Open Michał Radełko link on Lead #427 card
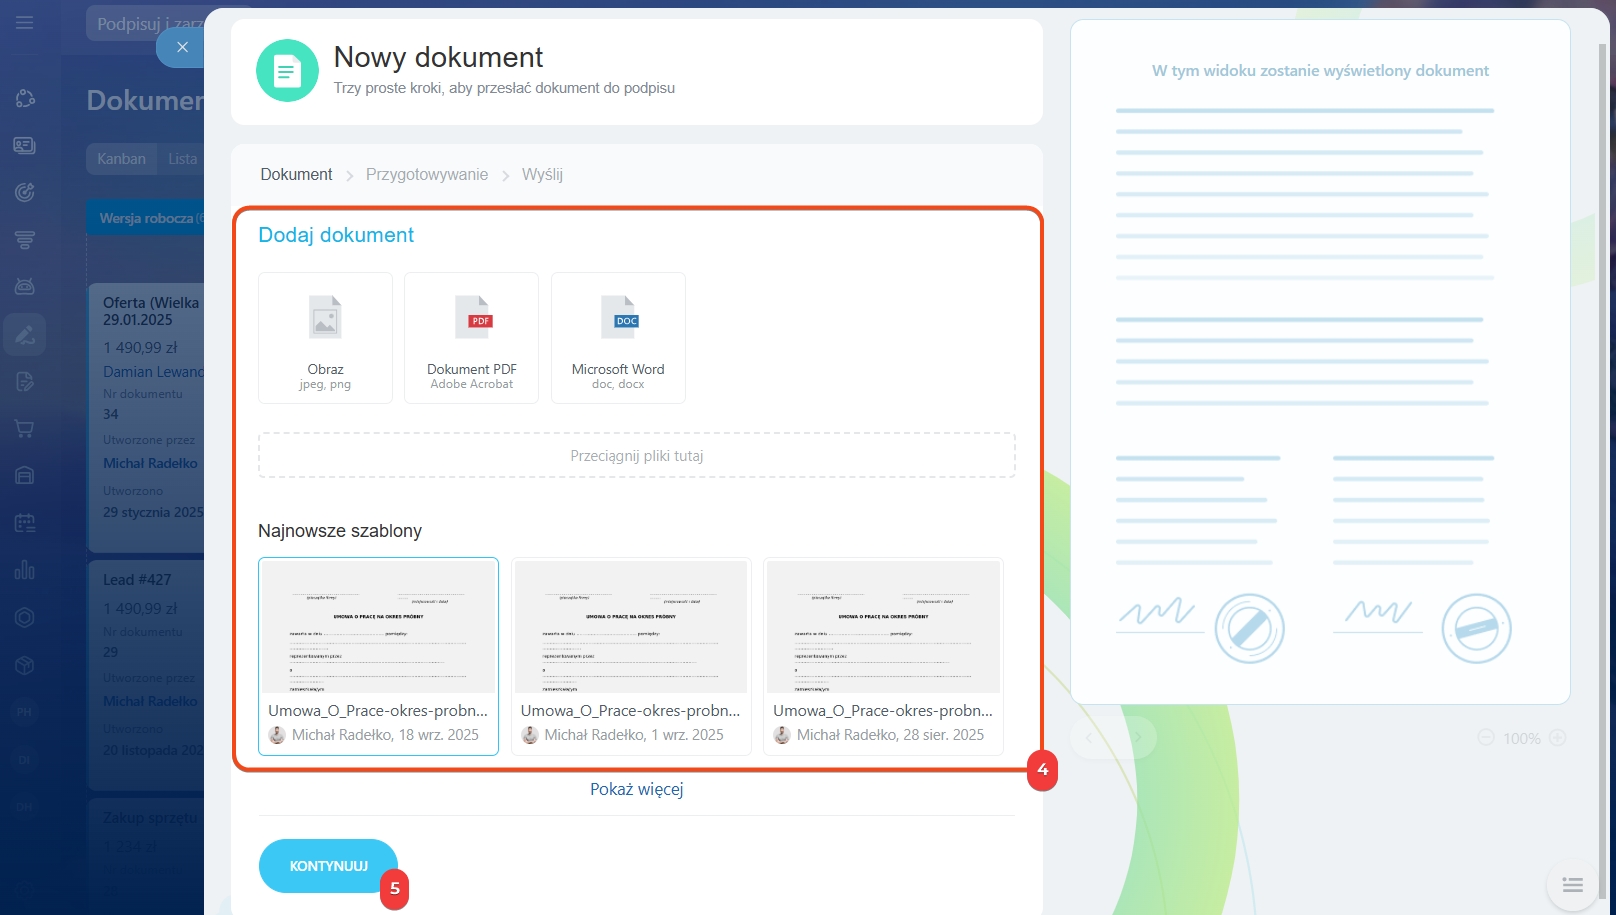Image resolution: width=1616 pixels, height=915 pixels. pos(150,701)
